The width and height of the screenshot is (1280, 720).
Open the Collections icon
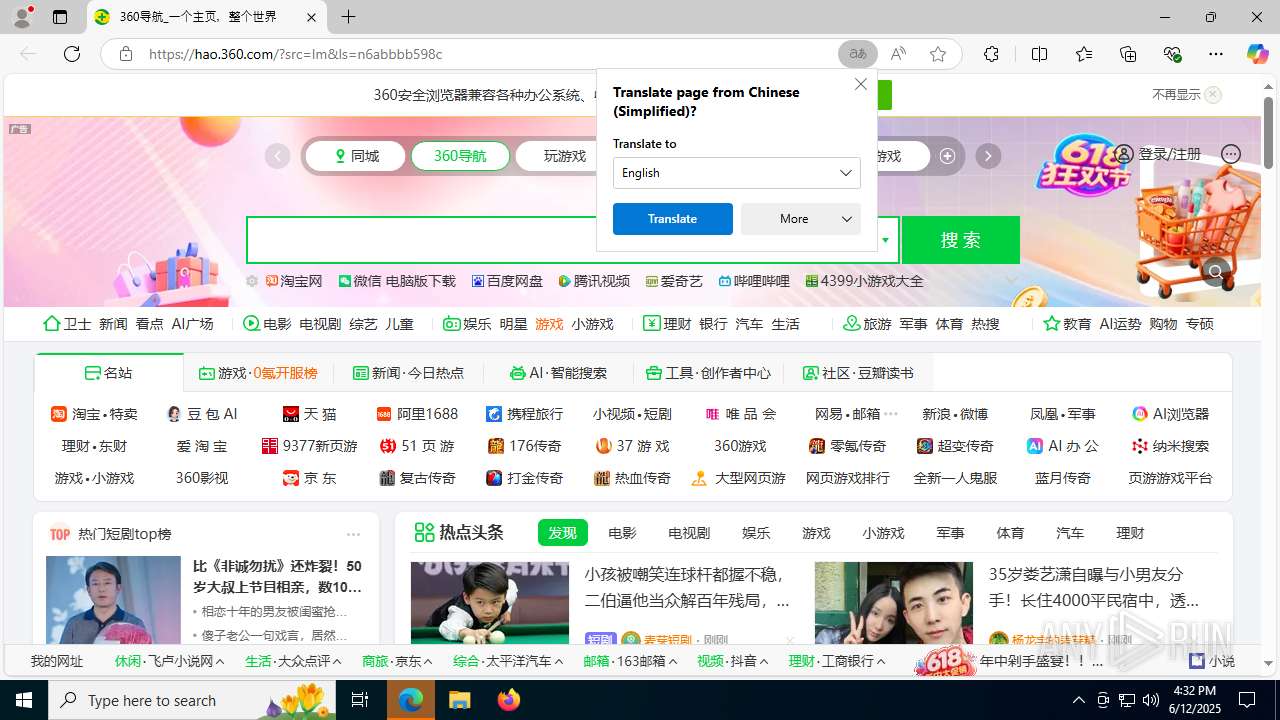coord(1128,54)
